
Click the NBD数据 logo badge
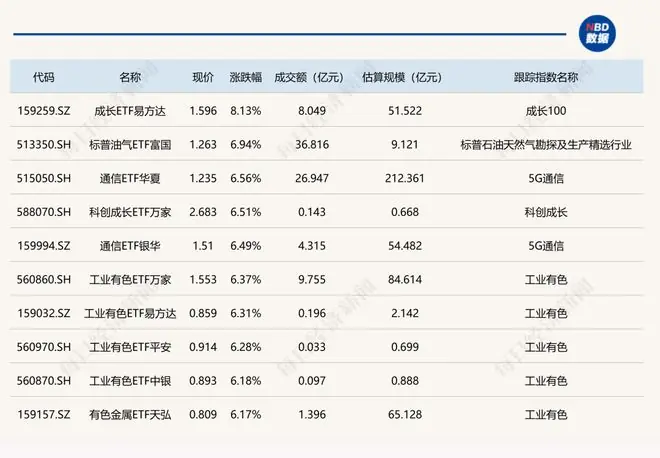[x=597, y=34]
